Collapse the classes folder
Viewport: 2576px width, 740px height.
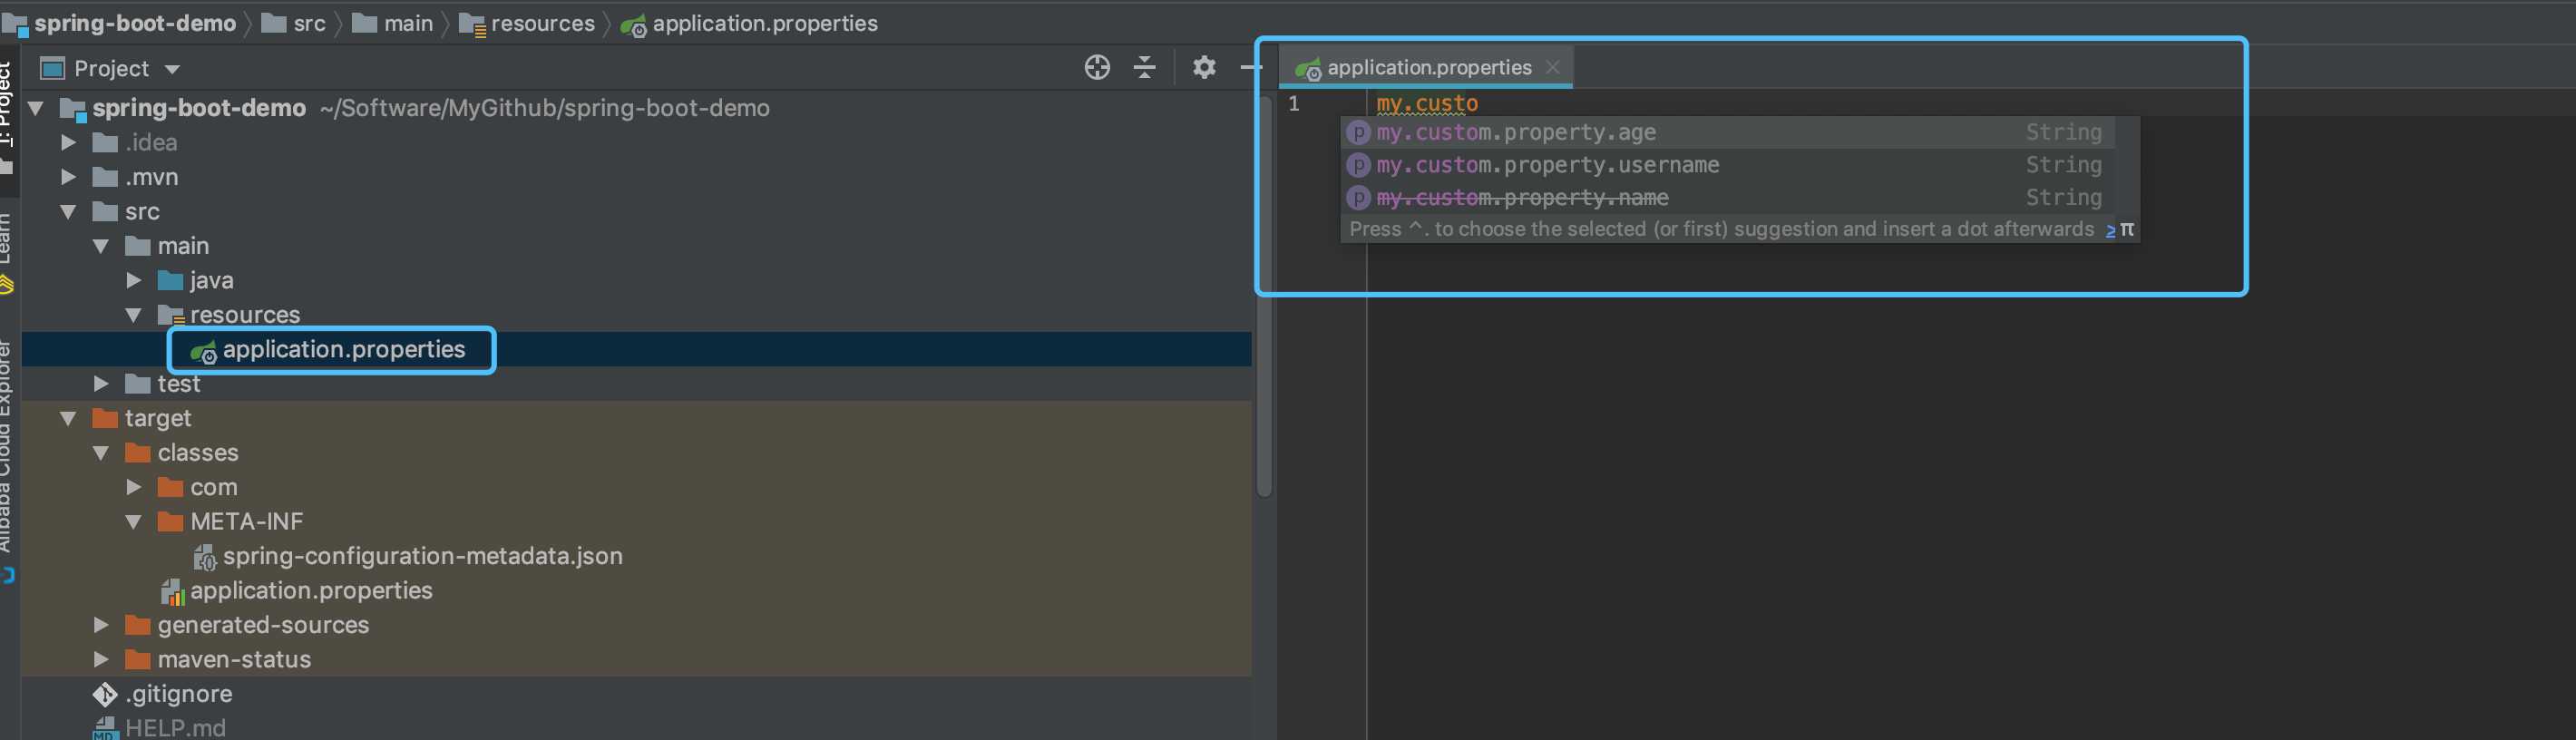click(101, 453)
